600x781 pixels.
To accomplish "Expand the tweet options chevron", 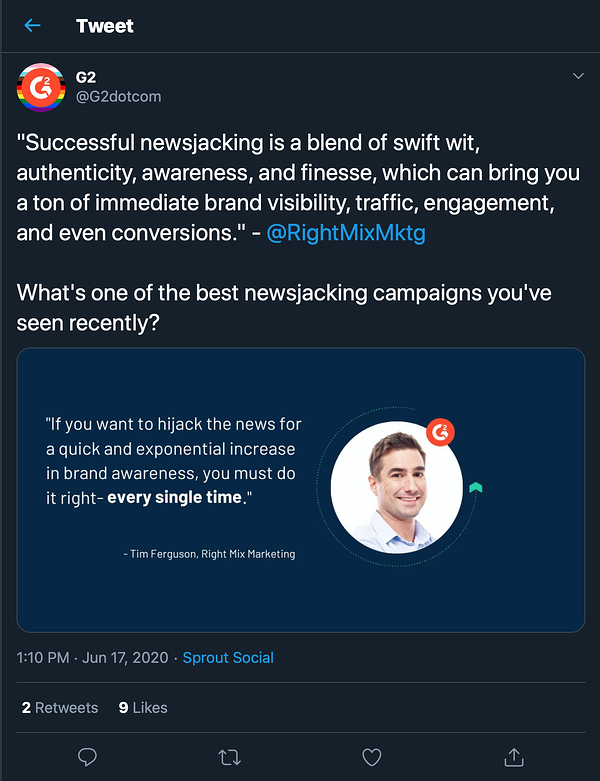I will [578, 76].
